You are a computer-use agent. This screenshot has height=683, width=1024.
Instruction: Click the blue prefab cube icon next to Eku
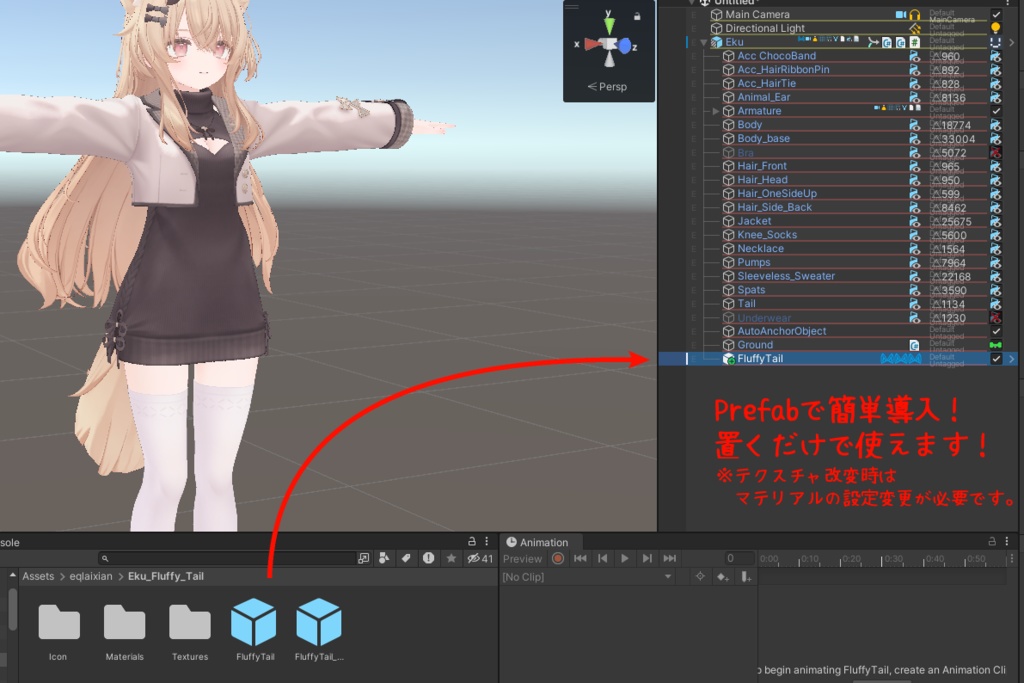tap(716, 42)
